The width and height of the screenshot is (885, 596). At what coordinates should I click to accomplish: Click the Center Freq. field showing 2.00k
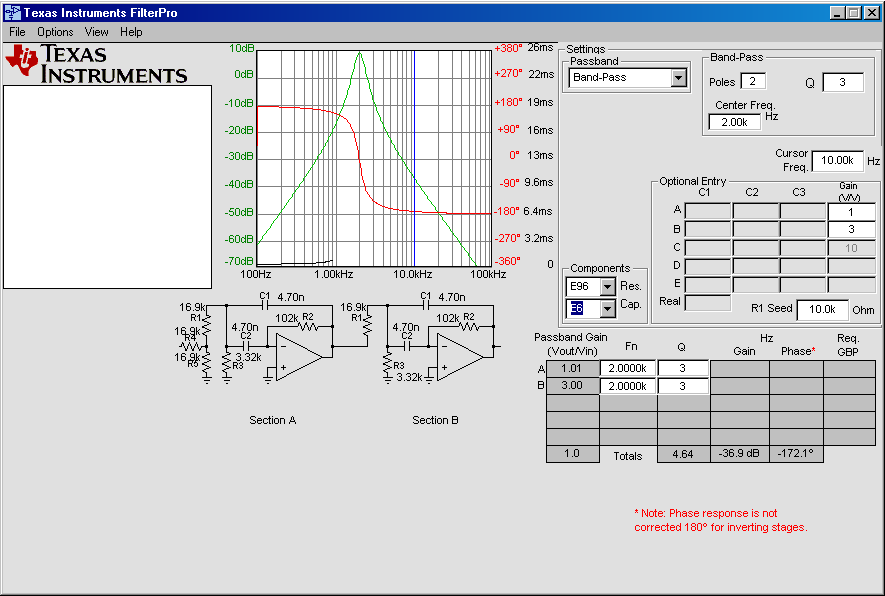[734, 122]
